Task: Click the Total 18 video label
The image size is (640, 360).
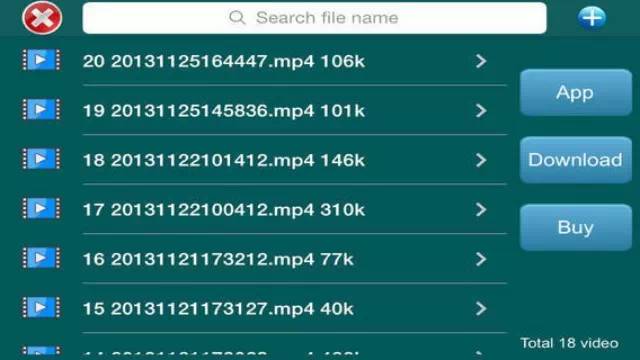Action: 569,343
